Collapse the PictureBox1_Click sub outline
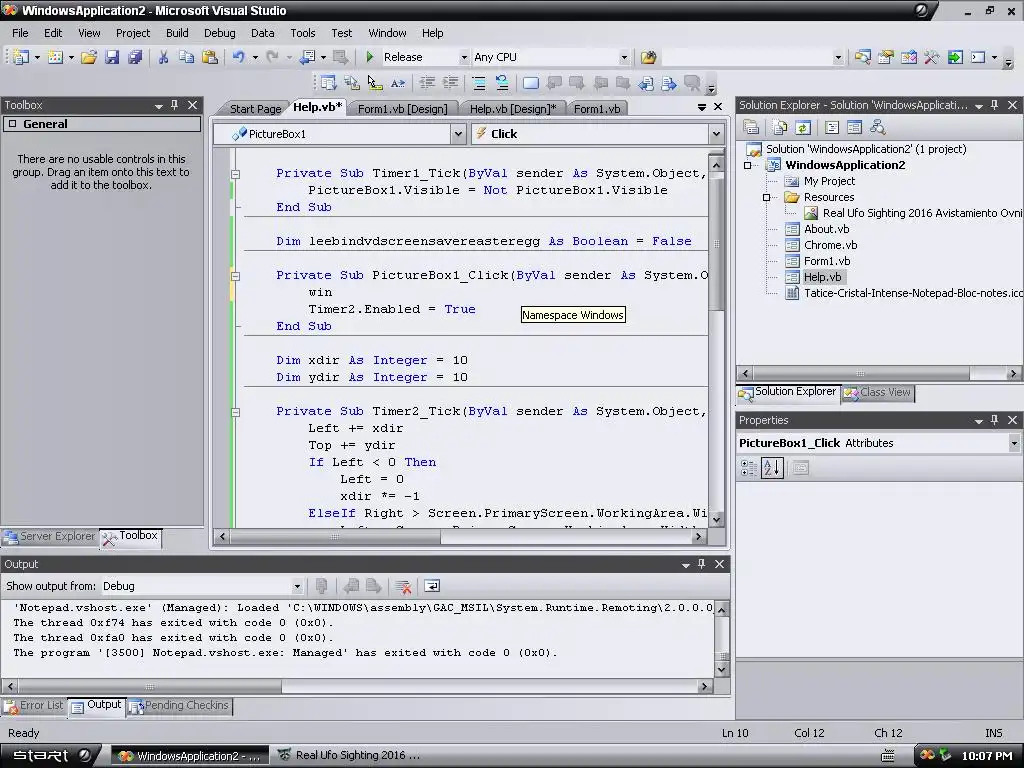1024x768 pixels. point(235,276)
